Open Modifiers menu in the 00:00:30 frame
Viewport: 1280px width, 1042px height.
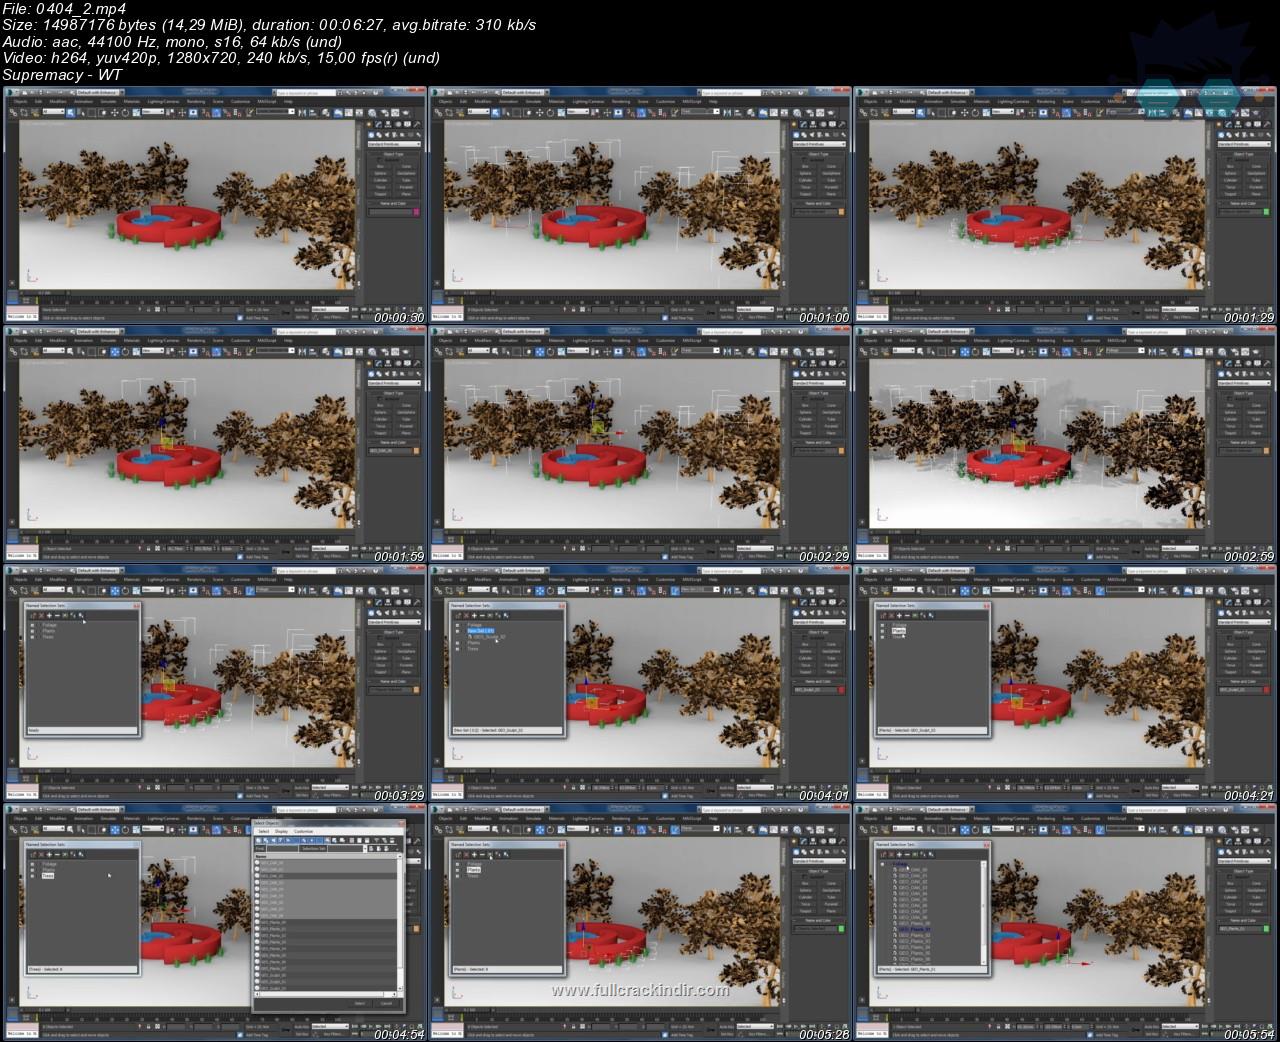tap(58, 101)
